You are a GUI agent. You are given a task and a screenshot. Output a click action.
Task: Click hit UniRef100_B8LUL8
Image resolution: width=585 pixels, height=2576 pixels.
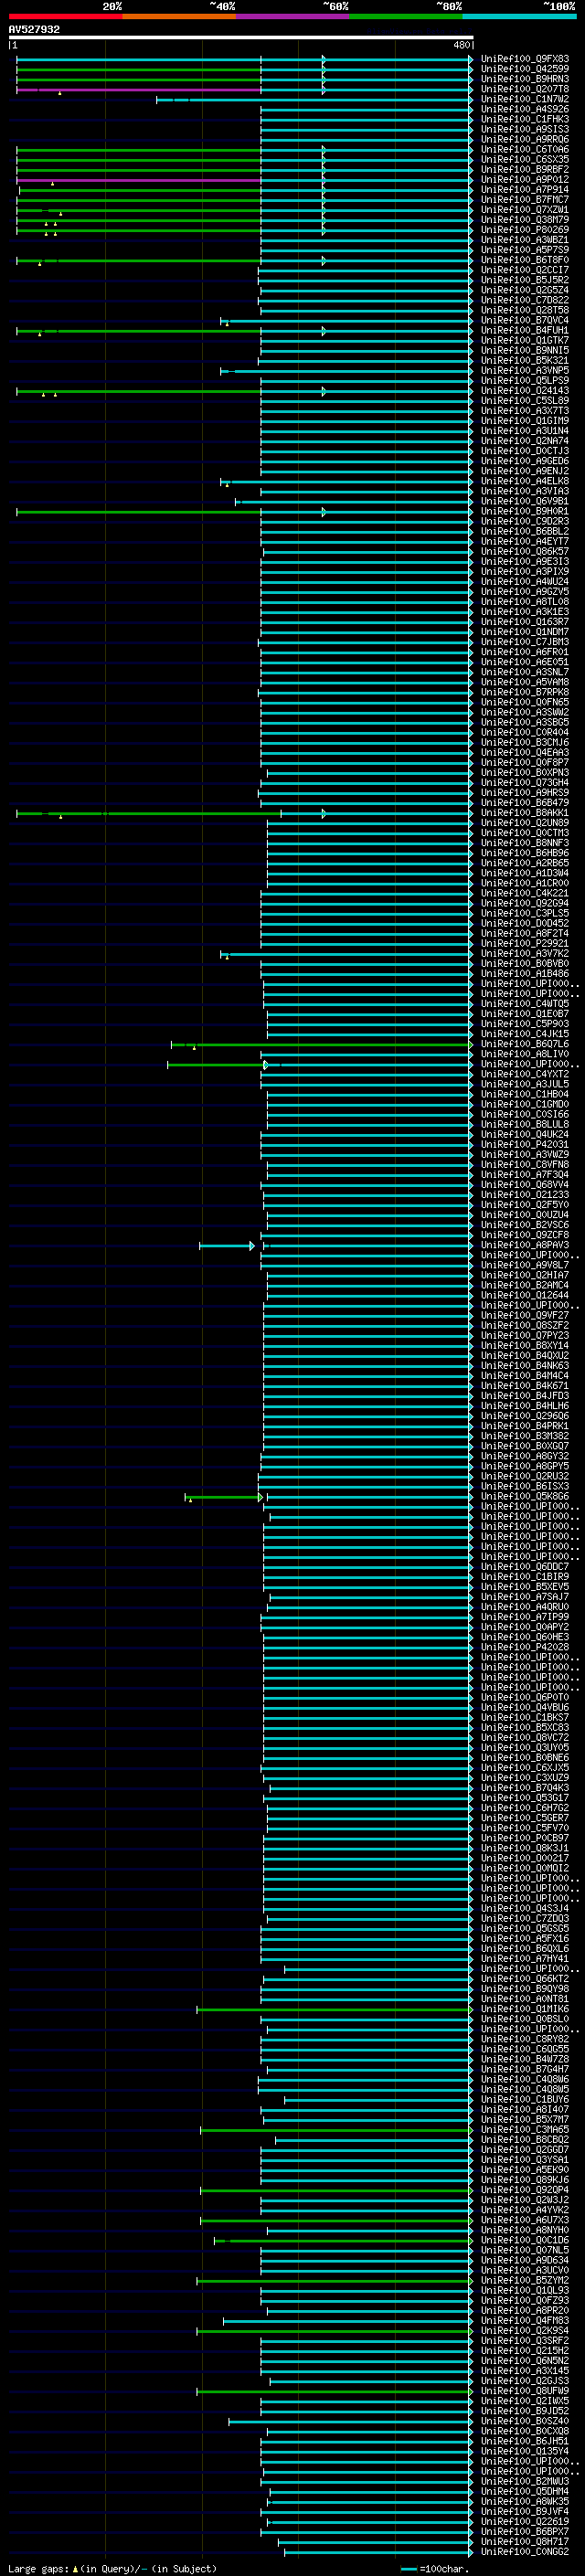click(x=525, y=1125)
